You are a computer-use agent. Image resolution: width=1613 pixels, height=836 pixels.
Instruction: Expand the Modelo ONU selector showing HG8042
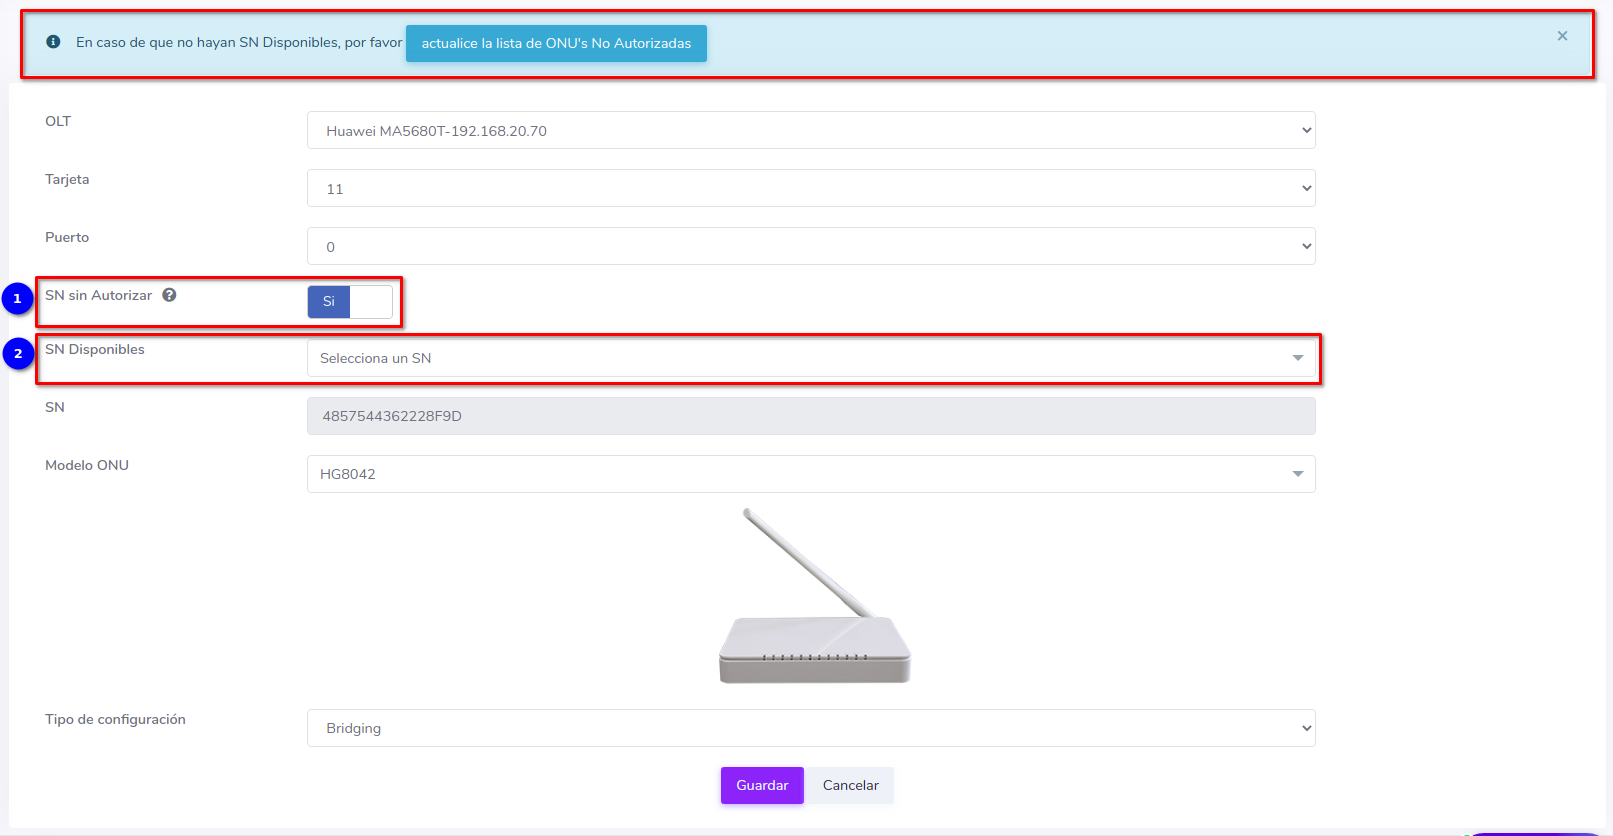point(810,474)
